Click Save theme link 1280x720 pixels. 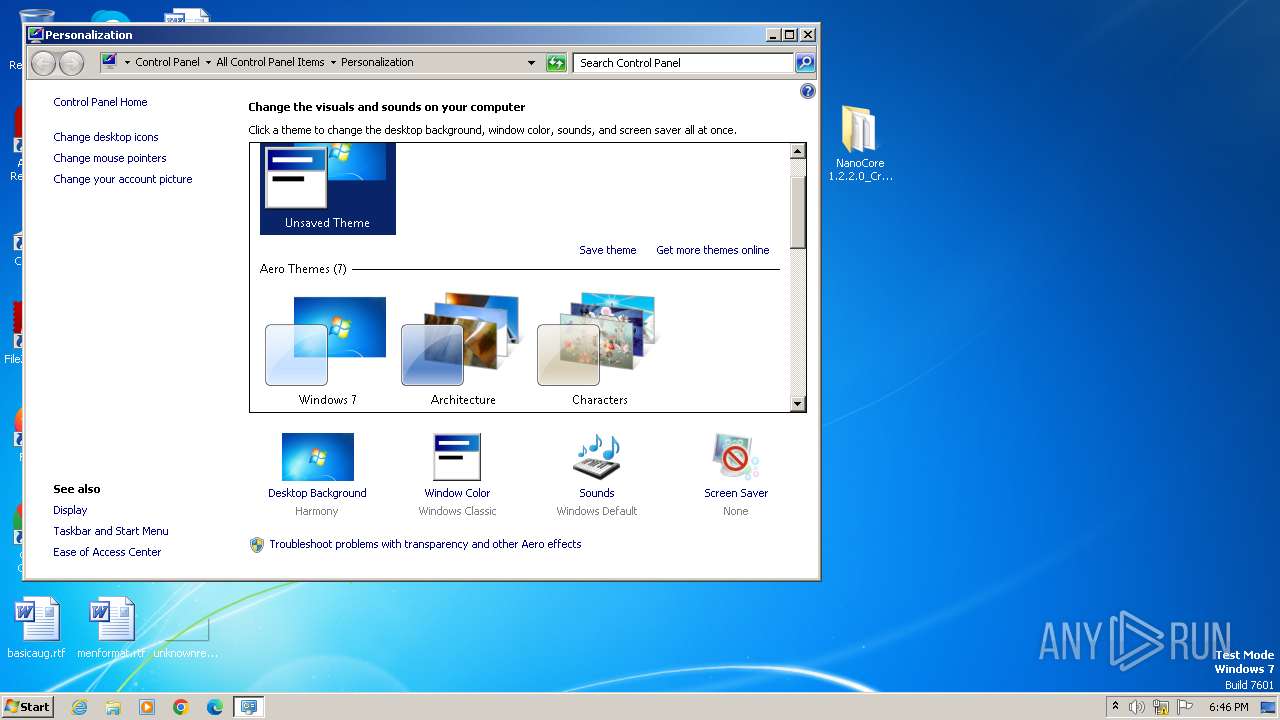click(608, 250)
